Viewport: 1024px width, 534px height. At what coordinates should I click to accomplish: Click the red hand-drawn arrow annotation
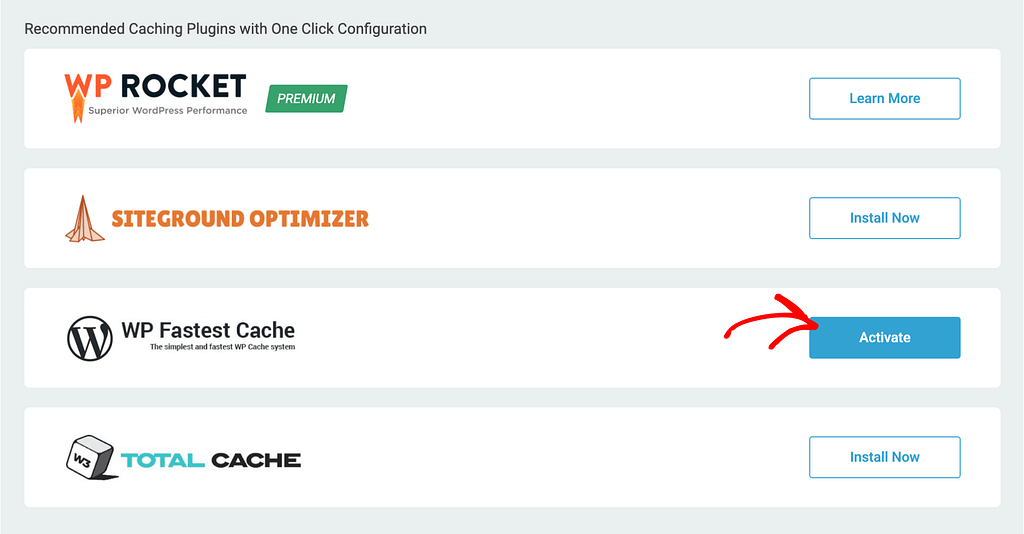pos(772,321)
